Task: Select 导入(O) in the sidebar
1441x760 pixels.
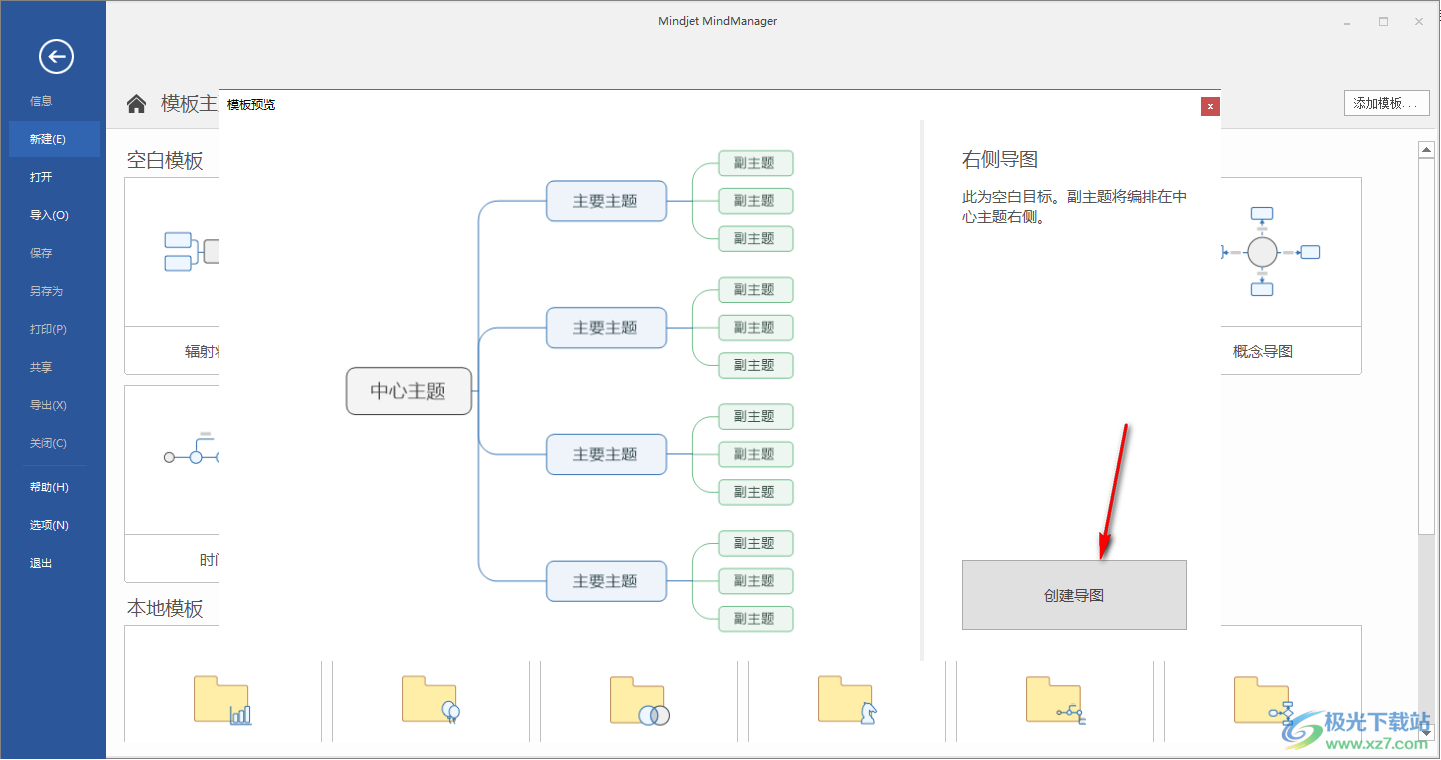Action: pos(49,215)
